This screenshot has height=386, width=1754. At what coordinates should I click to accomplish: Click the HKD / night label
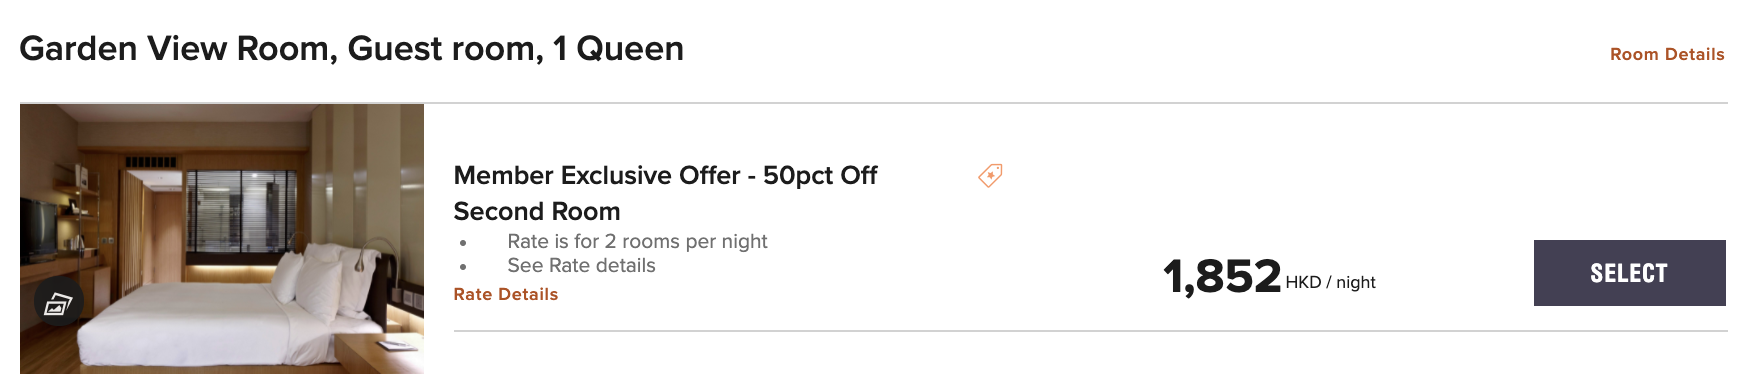click(x=1330, y=283)
